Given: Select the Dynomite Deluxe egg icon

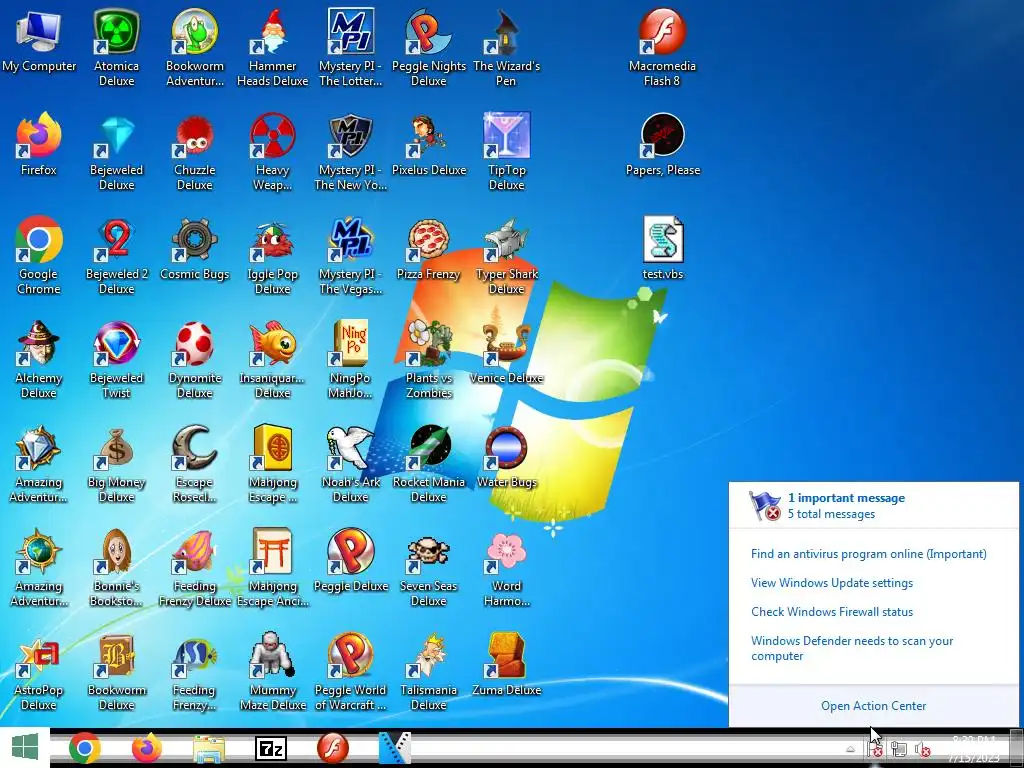Looking at the screenshot, I should point(195,343).
